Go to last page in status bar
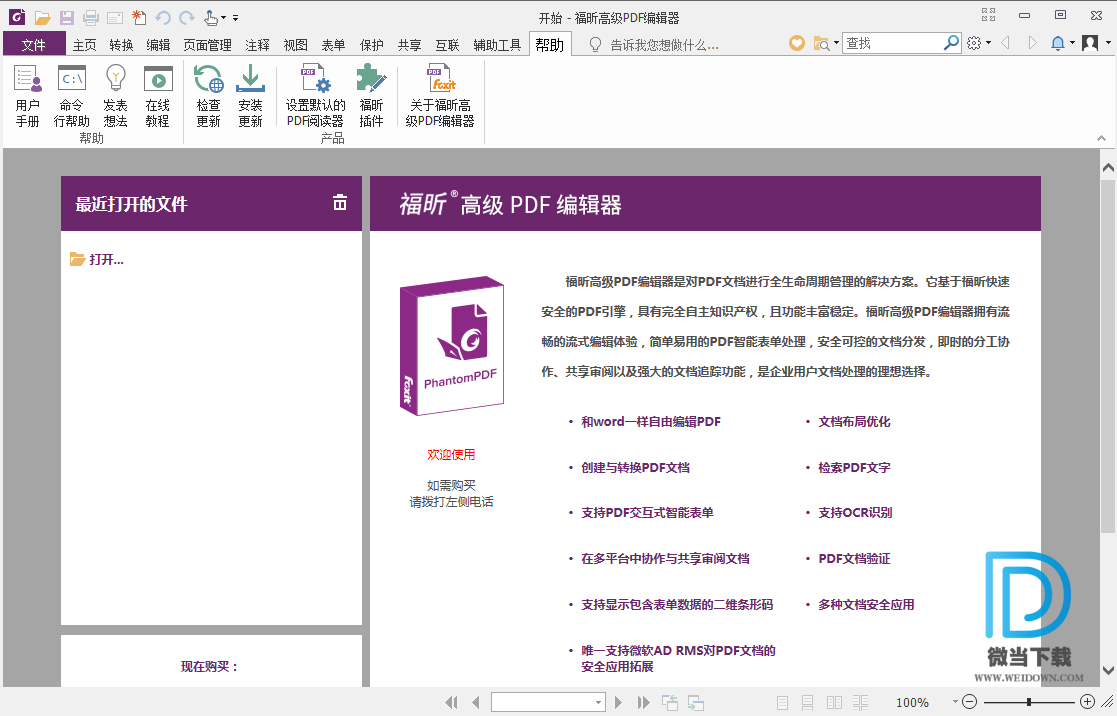Image resolution: width=1117 pixels, height=716 pixels. [x=643, y=702]
